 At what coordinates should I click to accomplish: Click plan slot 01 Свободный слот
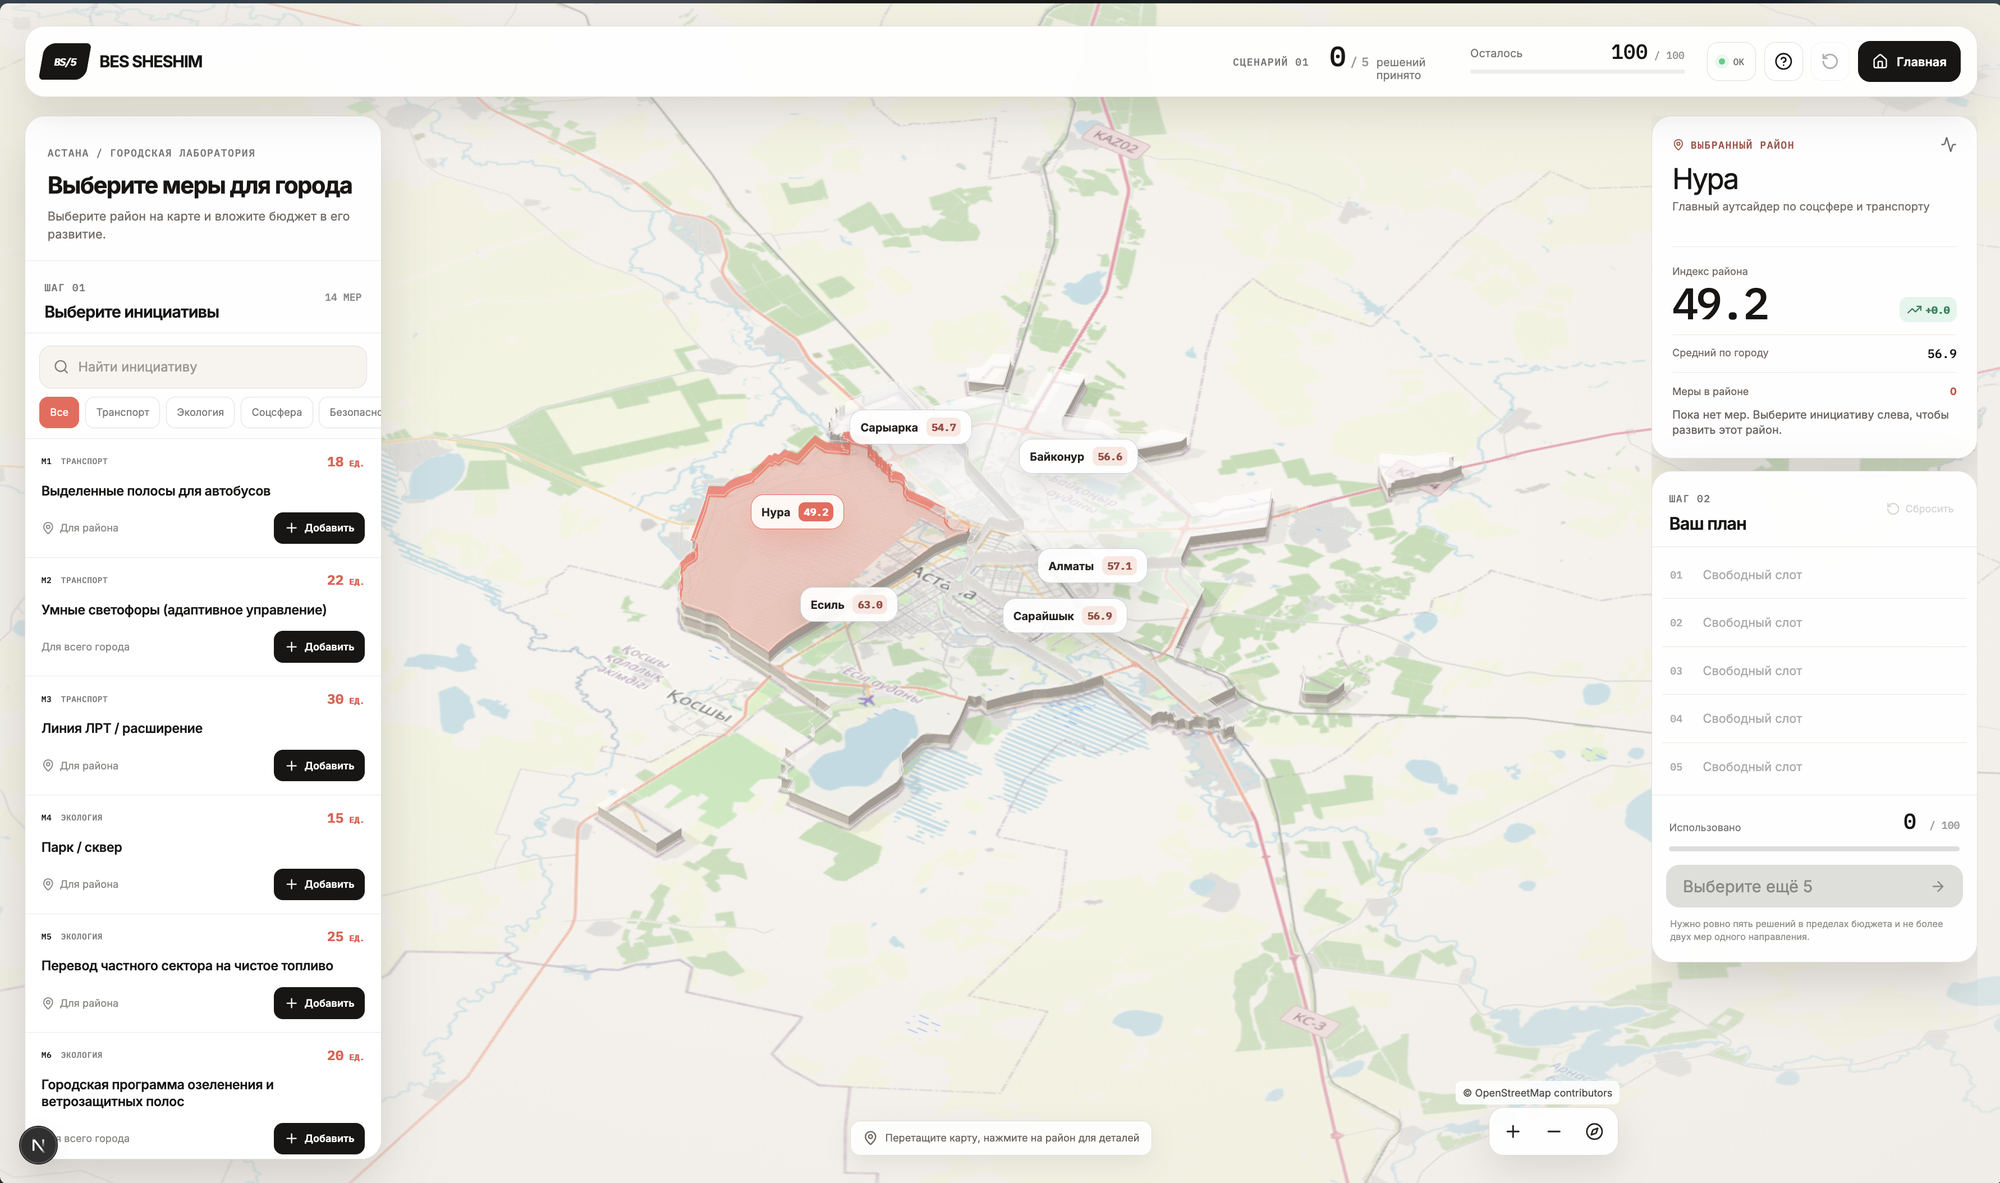click(x=1814, y=575)
